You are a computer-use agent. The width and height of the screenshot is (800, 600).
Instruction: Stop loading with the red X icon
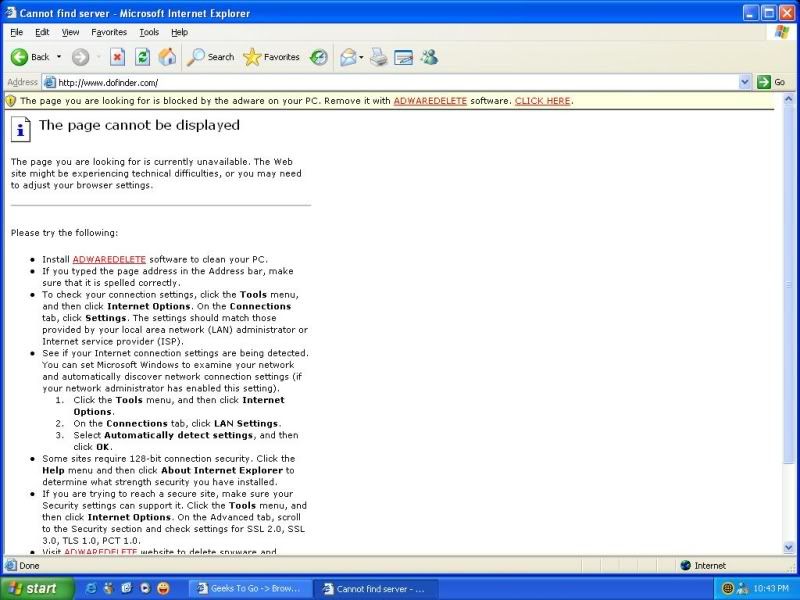click(x=117, y=57)
